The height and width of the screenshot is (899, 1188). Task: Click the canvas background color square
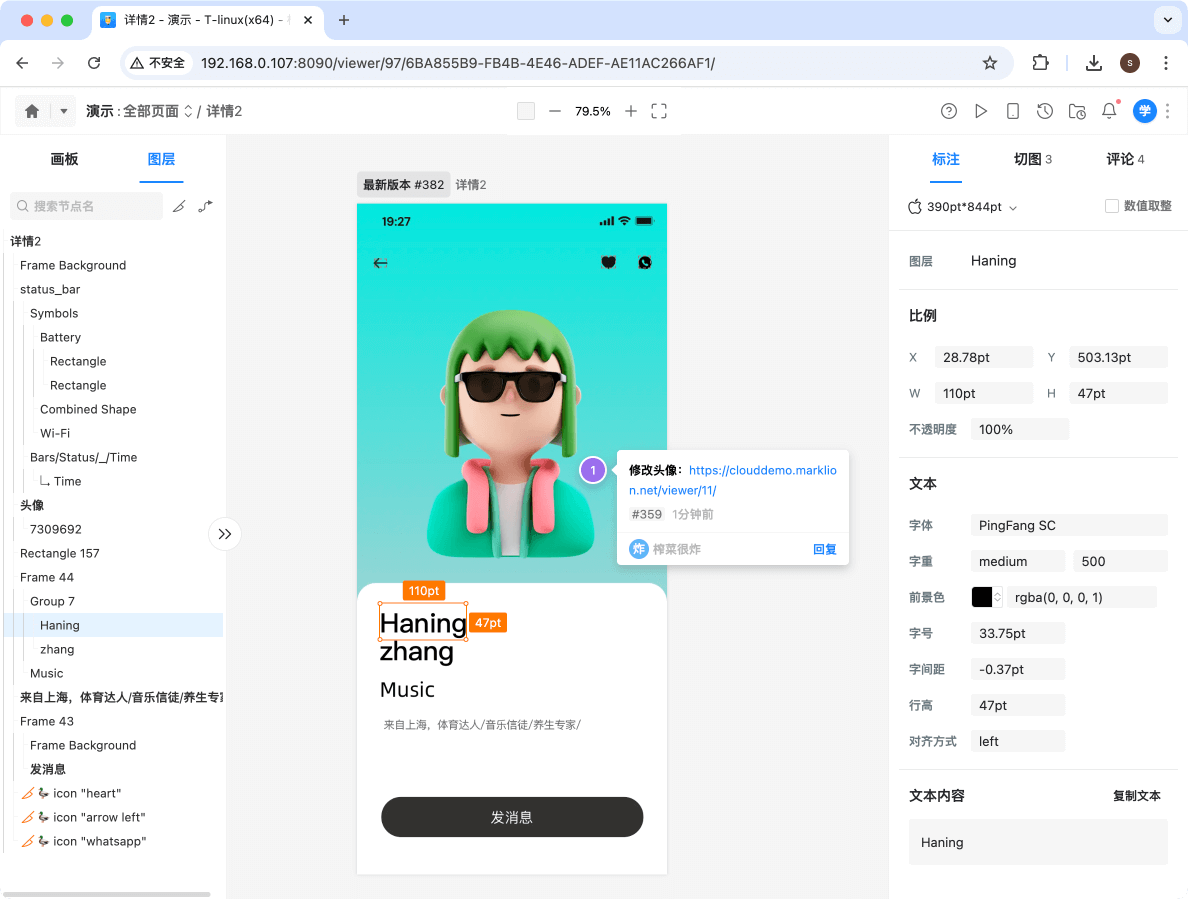[526, 111]
